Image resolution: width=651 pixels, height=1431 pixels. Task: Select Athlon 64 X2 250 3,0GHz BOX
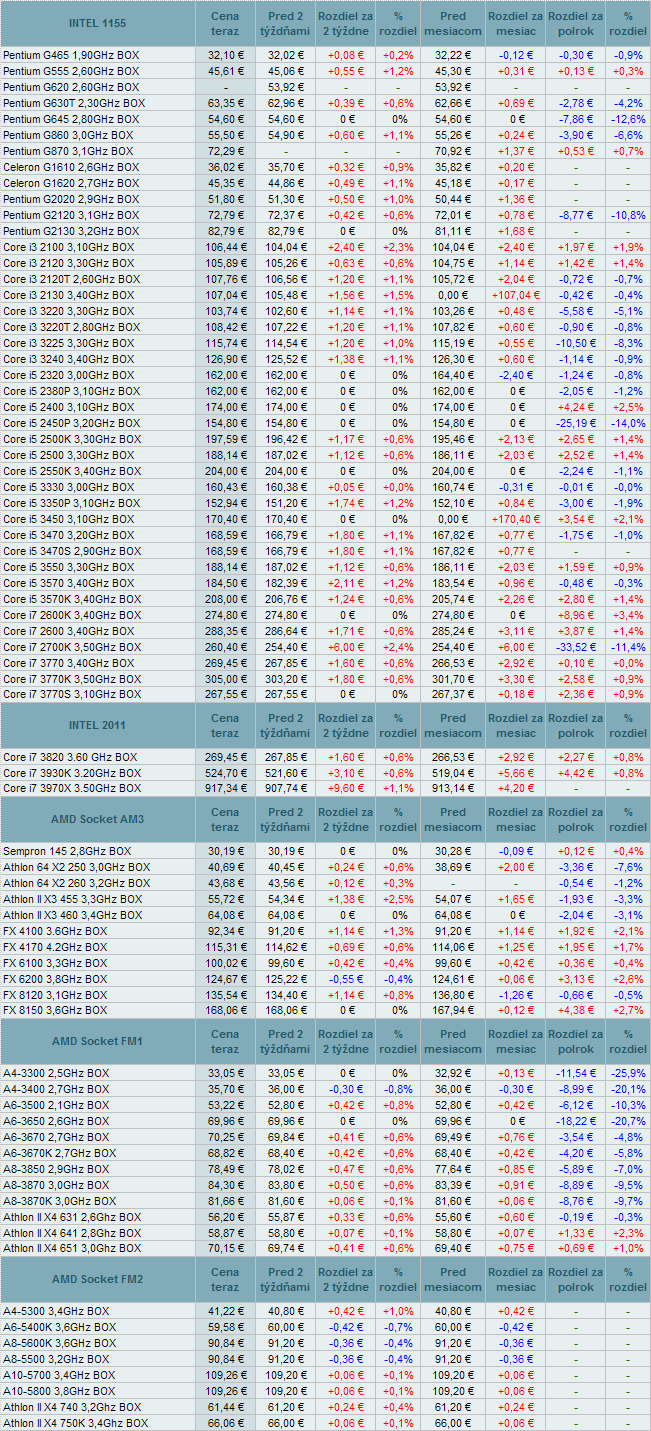tap(77, 867)
